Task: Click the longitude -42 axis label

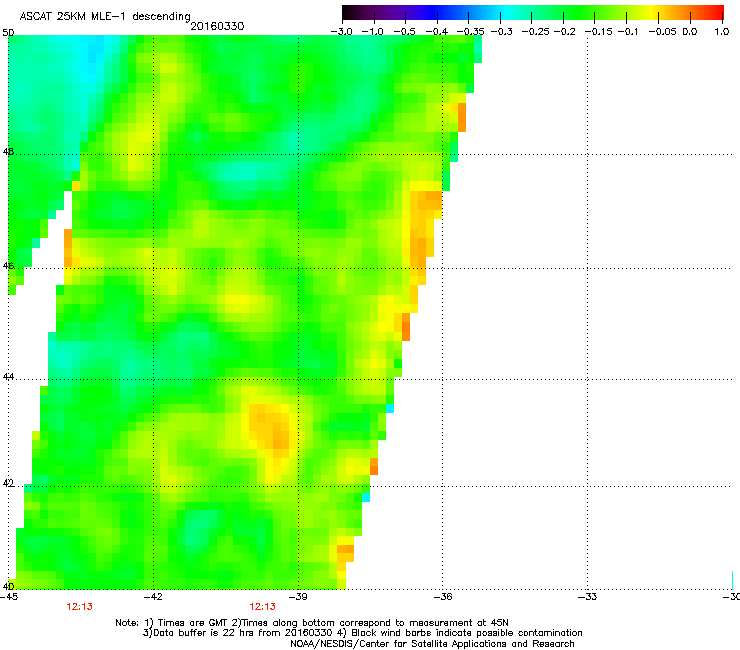Action: pos(153,597)
